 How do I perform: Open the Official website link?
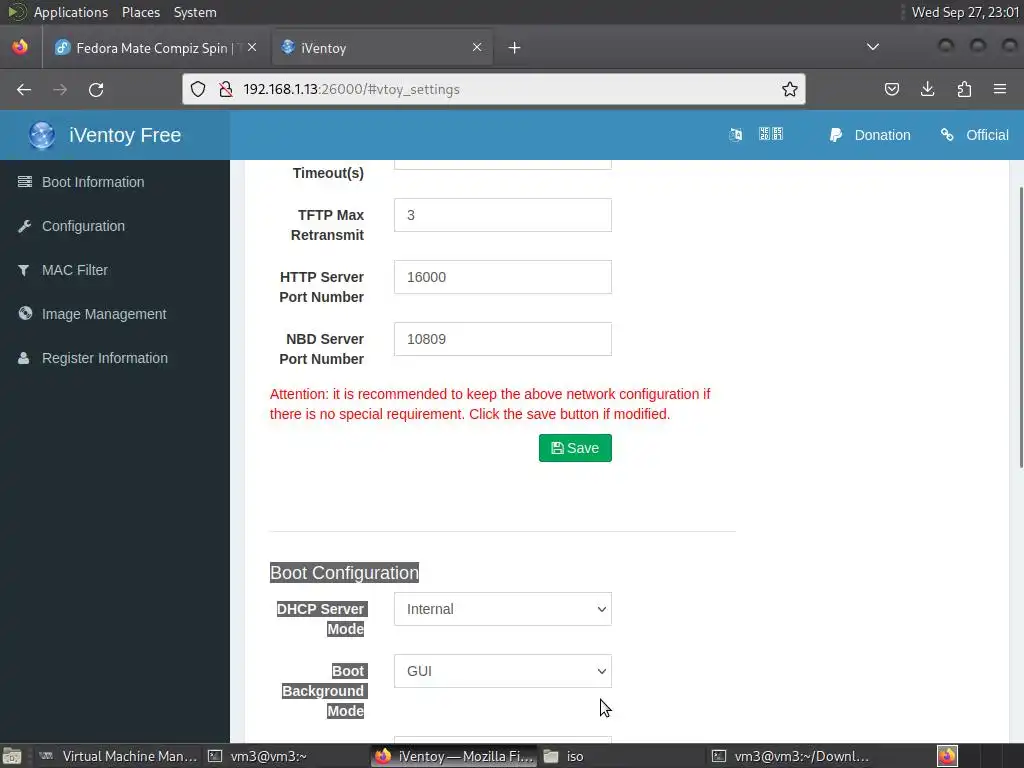coord(974,135)
